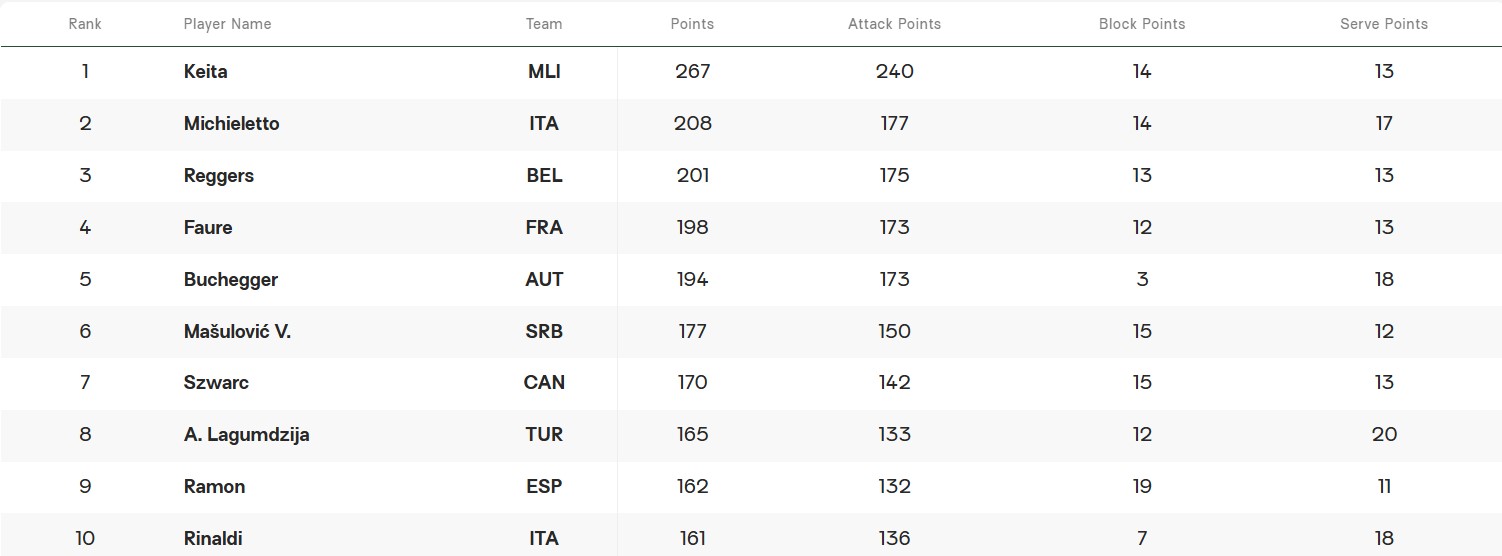Screen dimensions: 1502x556
Task: Select A. Lagumdzija player name
Action: [246, 435]
